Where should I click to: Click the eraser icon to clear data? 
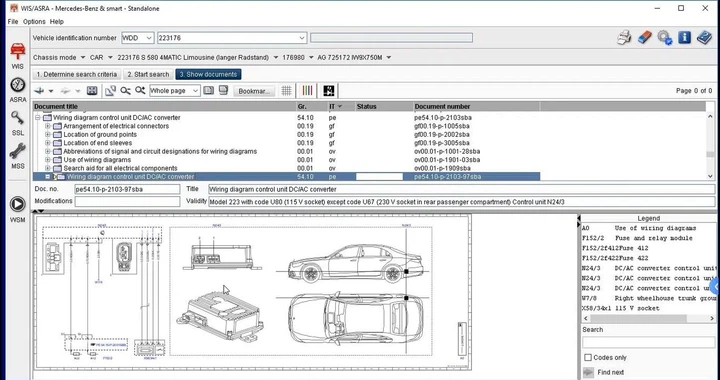(644, 38)
